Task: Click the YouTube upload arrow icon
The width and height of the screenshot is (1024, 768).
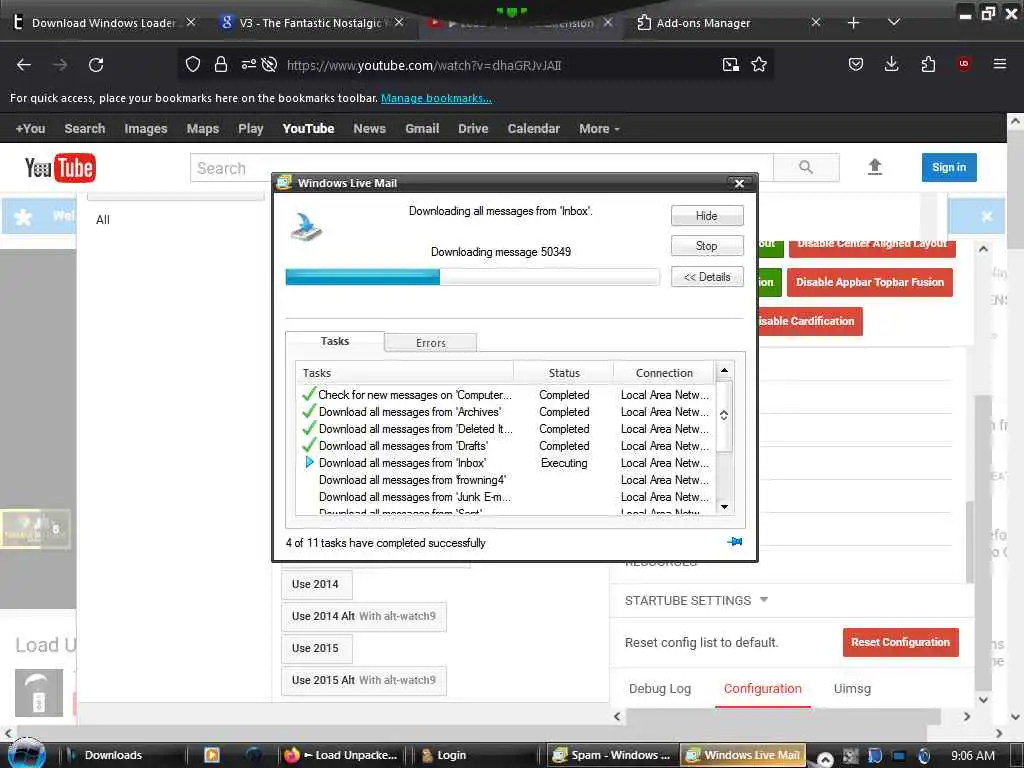Action: 874,167
